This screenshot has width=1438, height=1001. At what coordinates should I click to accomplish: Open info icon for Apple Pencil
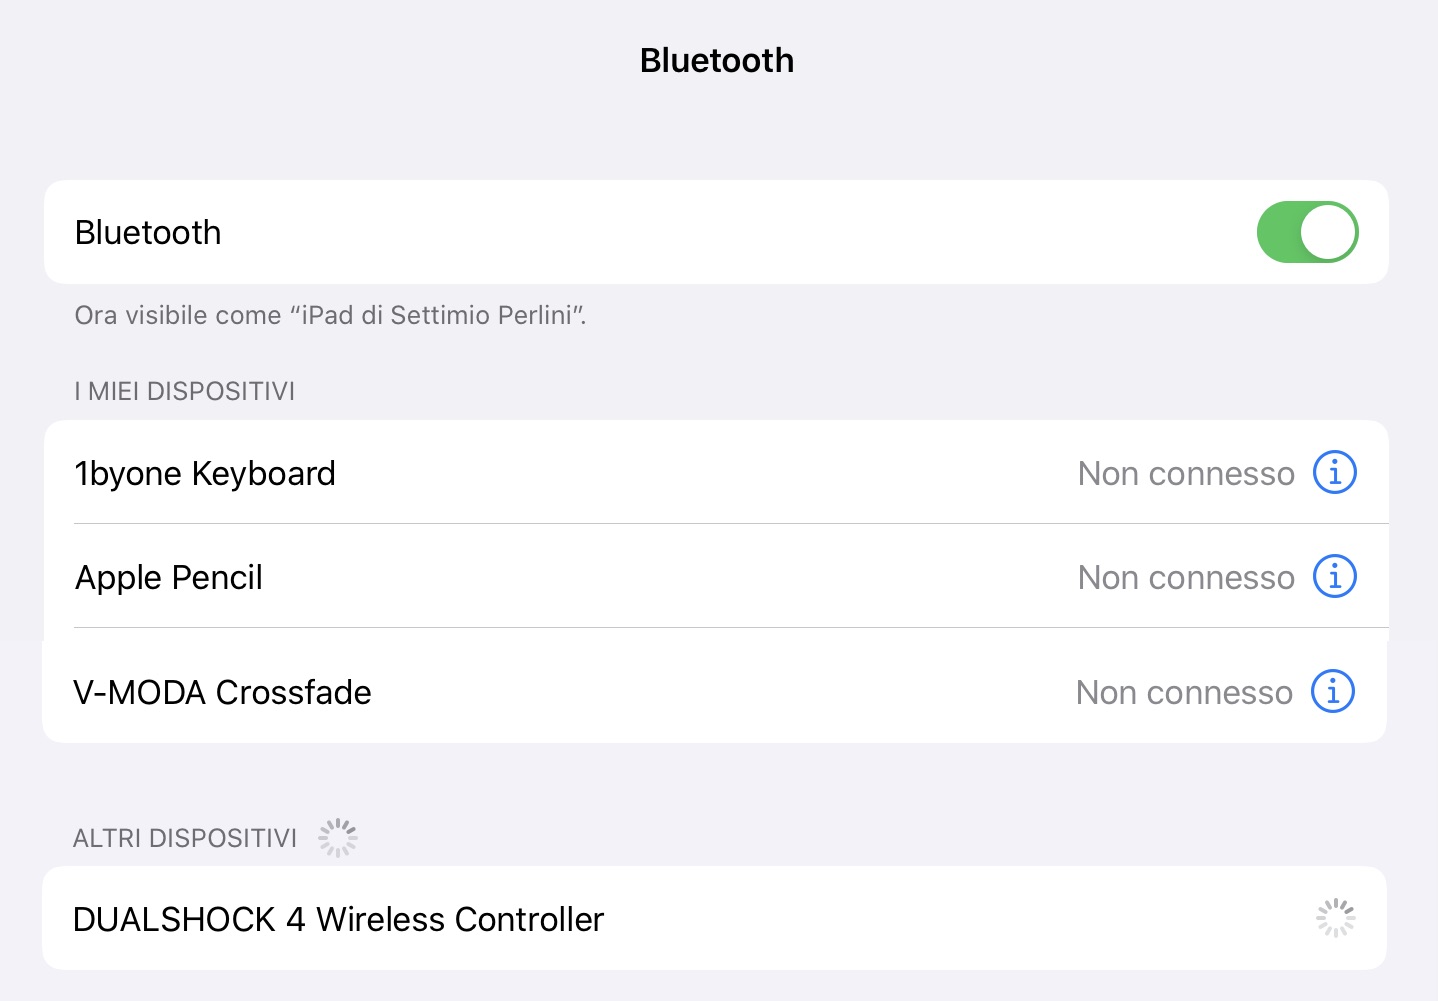[x=1334, y=576]
